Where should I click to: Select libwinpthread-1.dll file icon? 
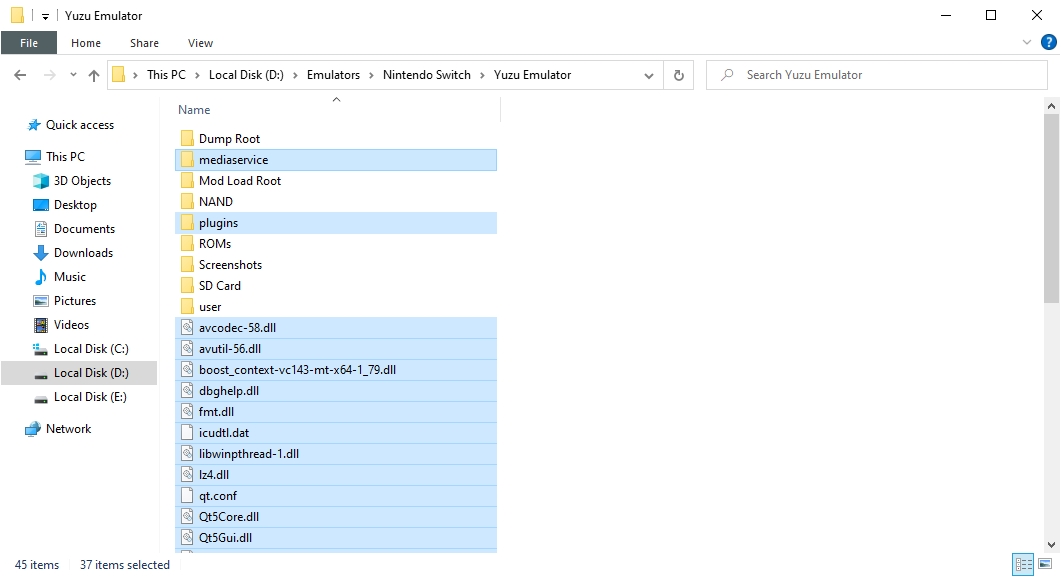[x=187, y=453]
